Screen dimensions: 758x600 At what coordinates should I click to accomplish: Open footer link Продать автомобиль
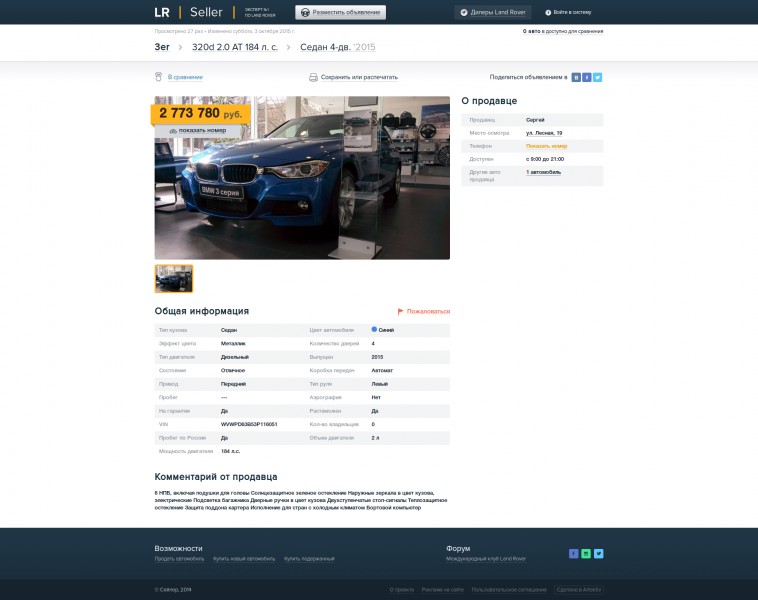pyautogui.click(x=179, y=559)
